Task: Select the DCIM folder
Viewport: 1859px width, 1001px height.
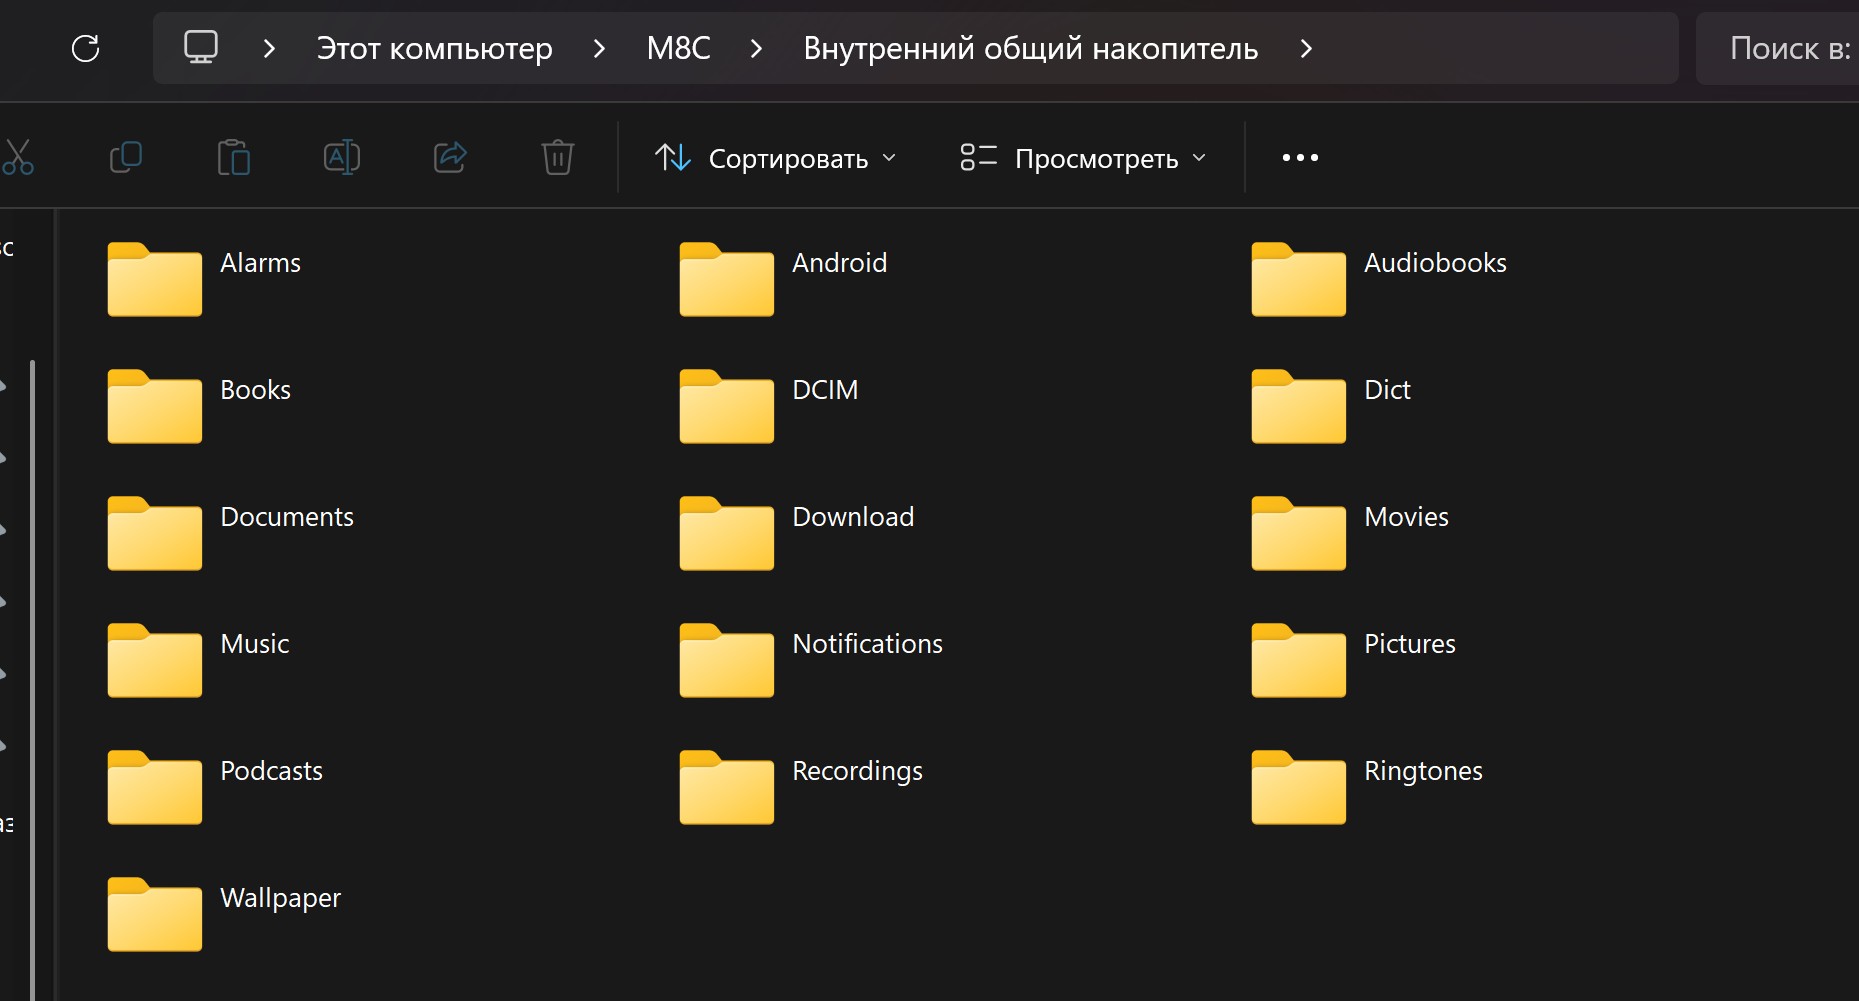Action: [x=727, y=406]
